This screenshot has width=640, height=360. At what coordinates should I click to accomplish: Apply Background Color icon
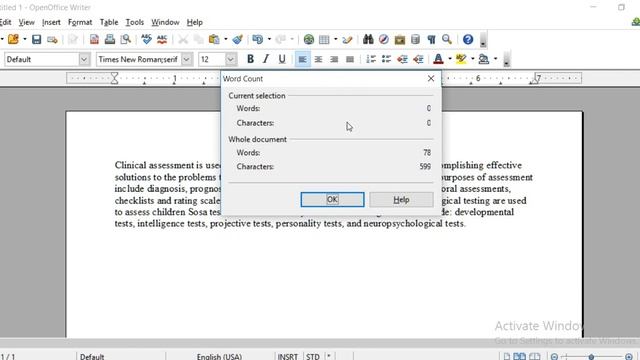tap(484, 59)
